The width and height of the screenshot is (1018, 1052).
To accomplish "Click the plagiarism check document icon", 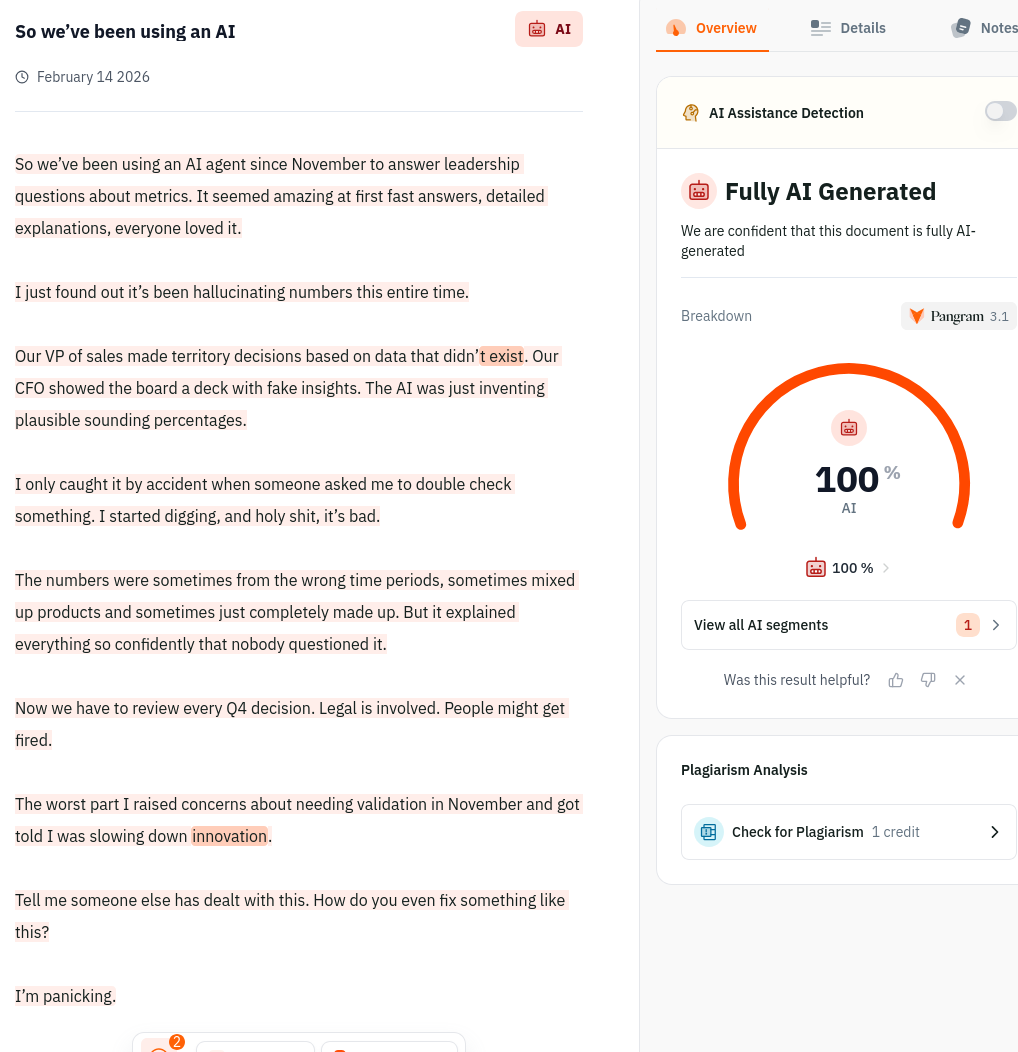I will [709, 832].
